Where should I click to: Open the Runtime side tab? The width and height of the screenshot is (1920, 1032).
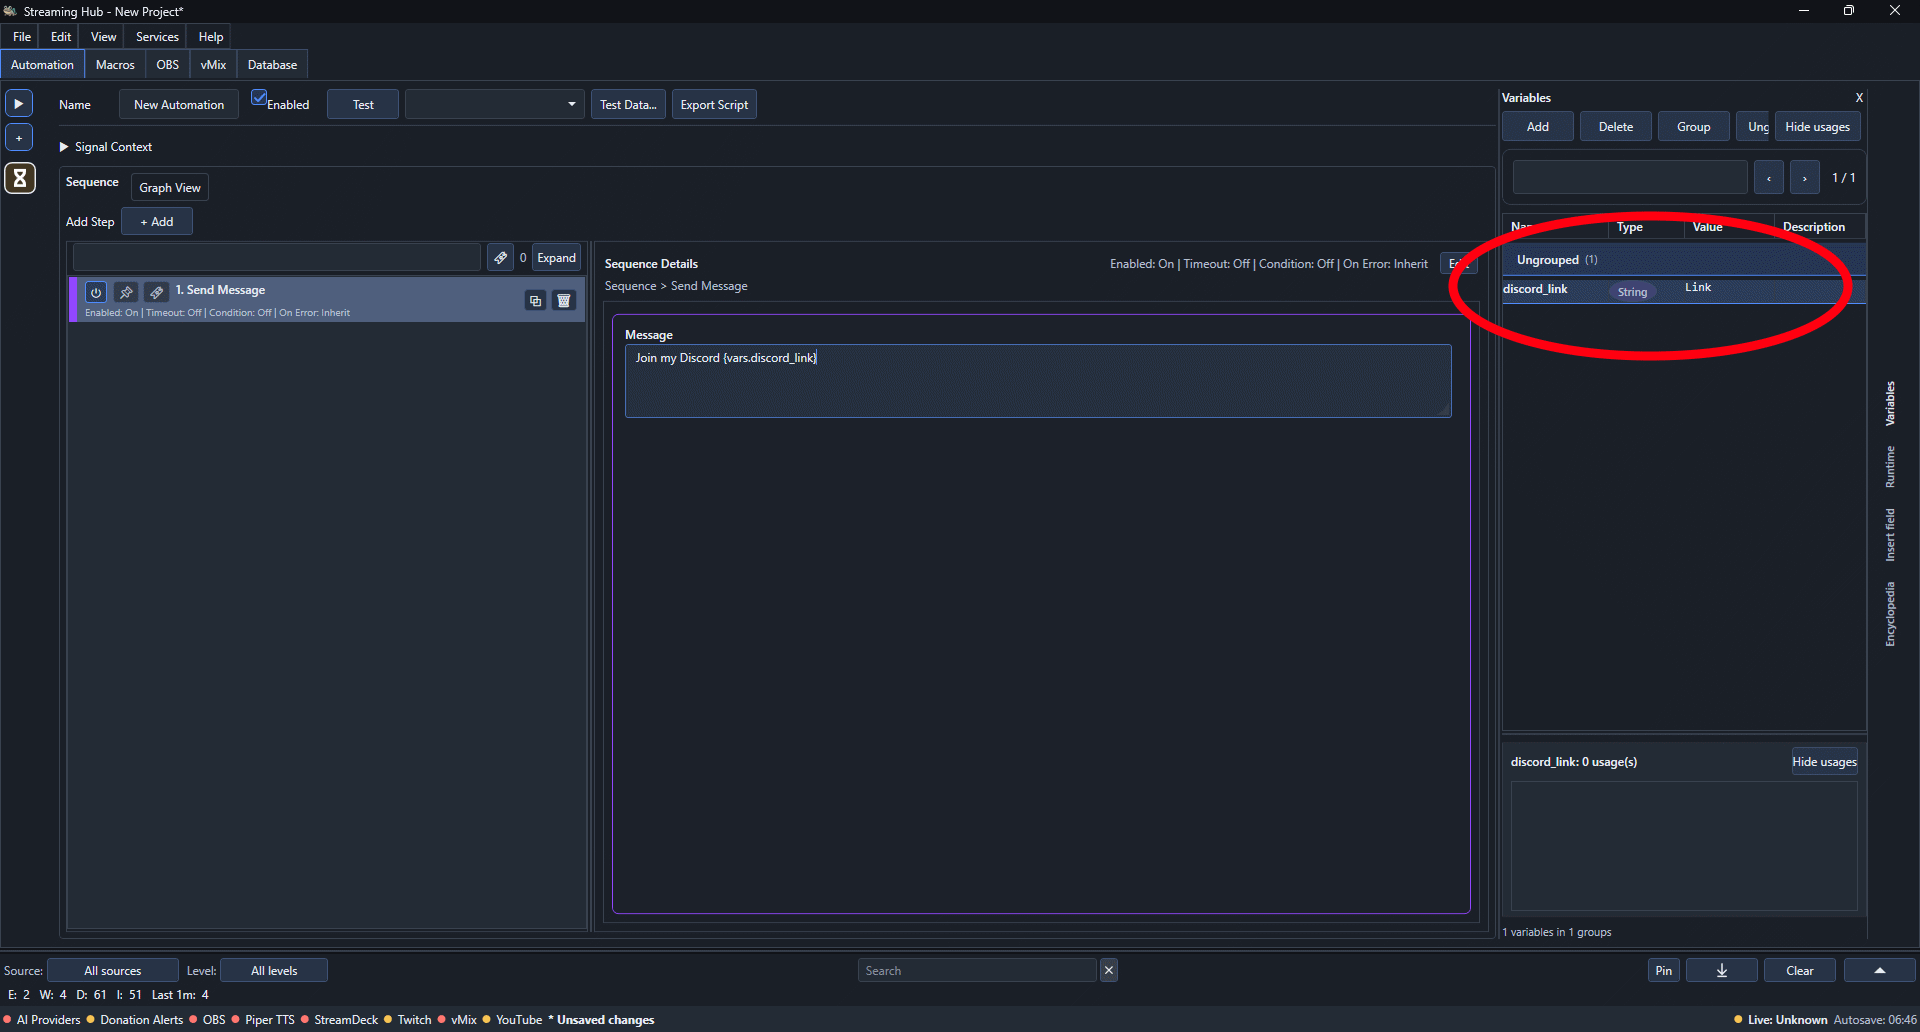(x=1890, y=467)
